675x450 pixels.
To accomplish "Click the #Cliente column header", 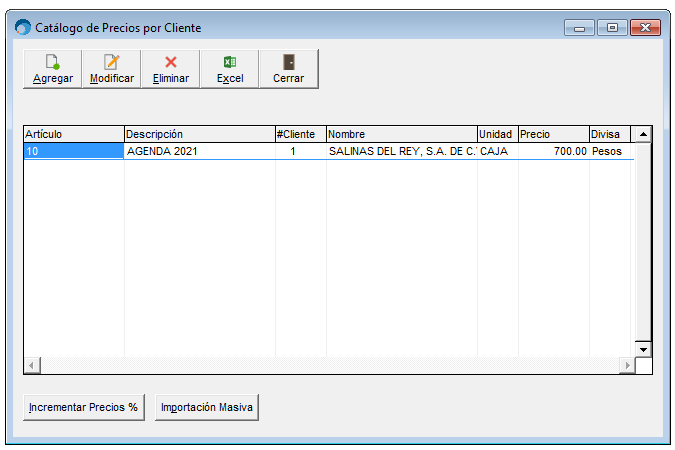I will tap(301, 134).
